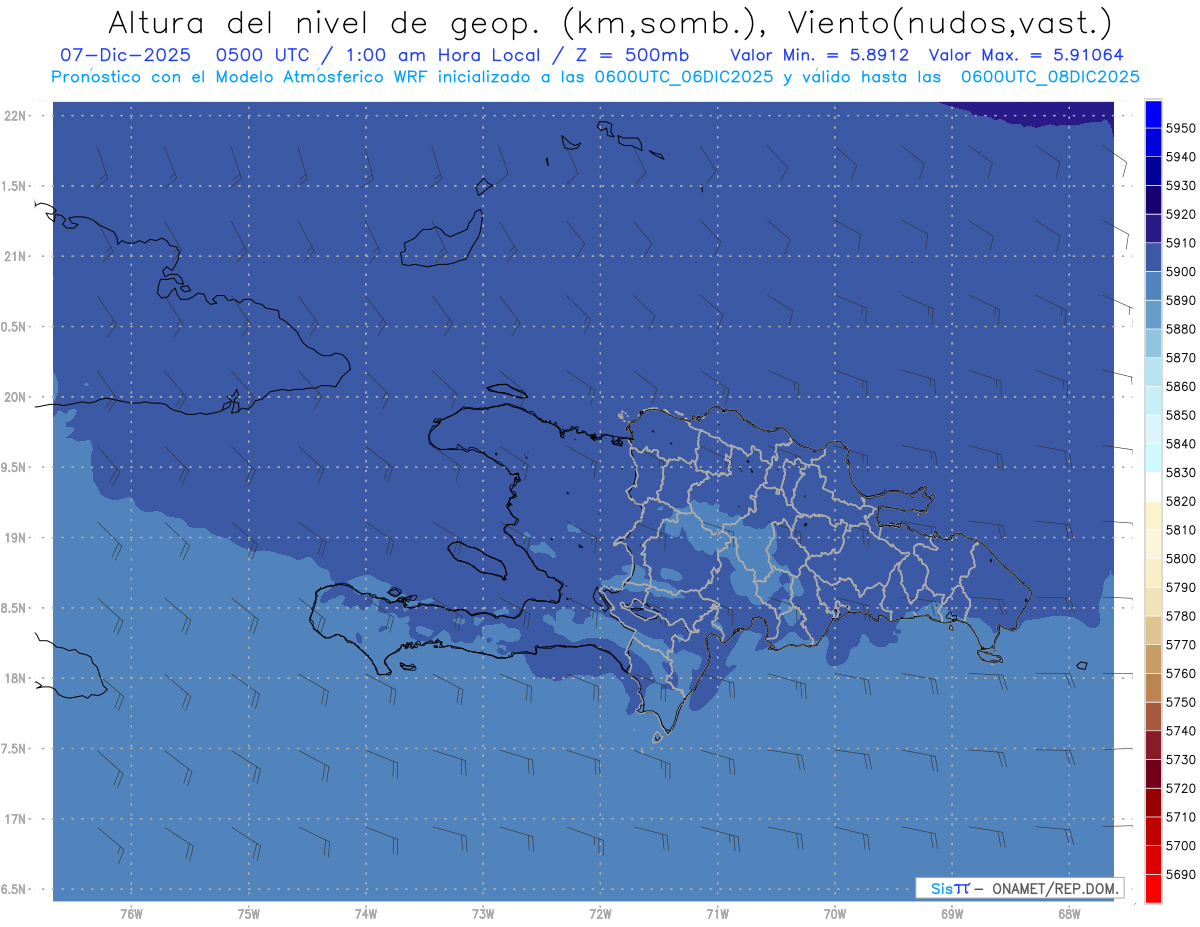This screenshot has height=927, width=1200.
Task: Click the 5740 legend value
Action: pyautogui.click(x=1180, y=731)
